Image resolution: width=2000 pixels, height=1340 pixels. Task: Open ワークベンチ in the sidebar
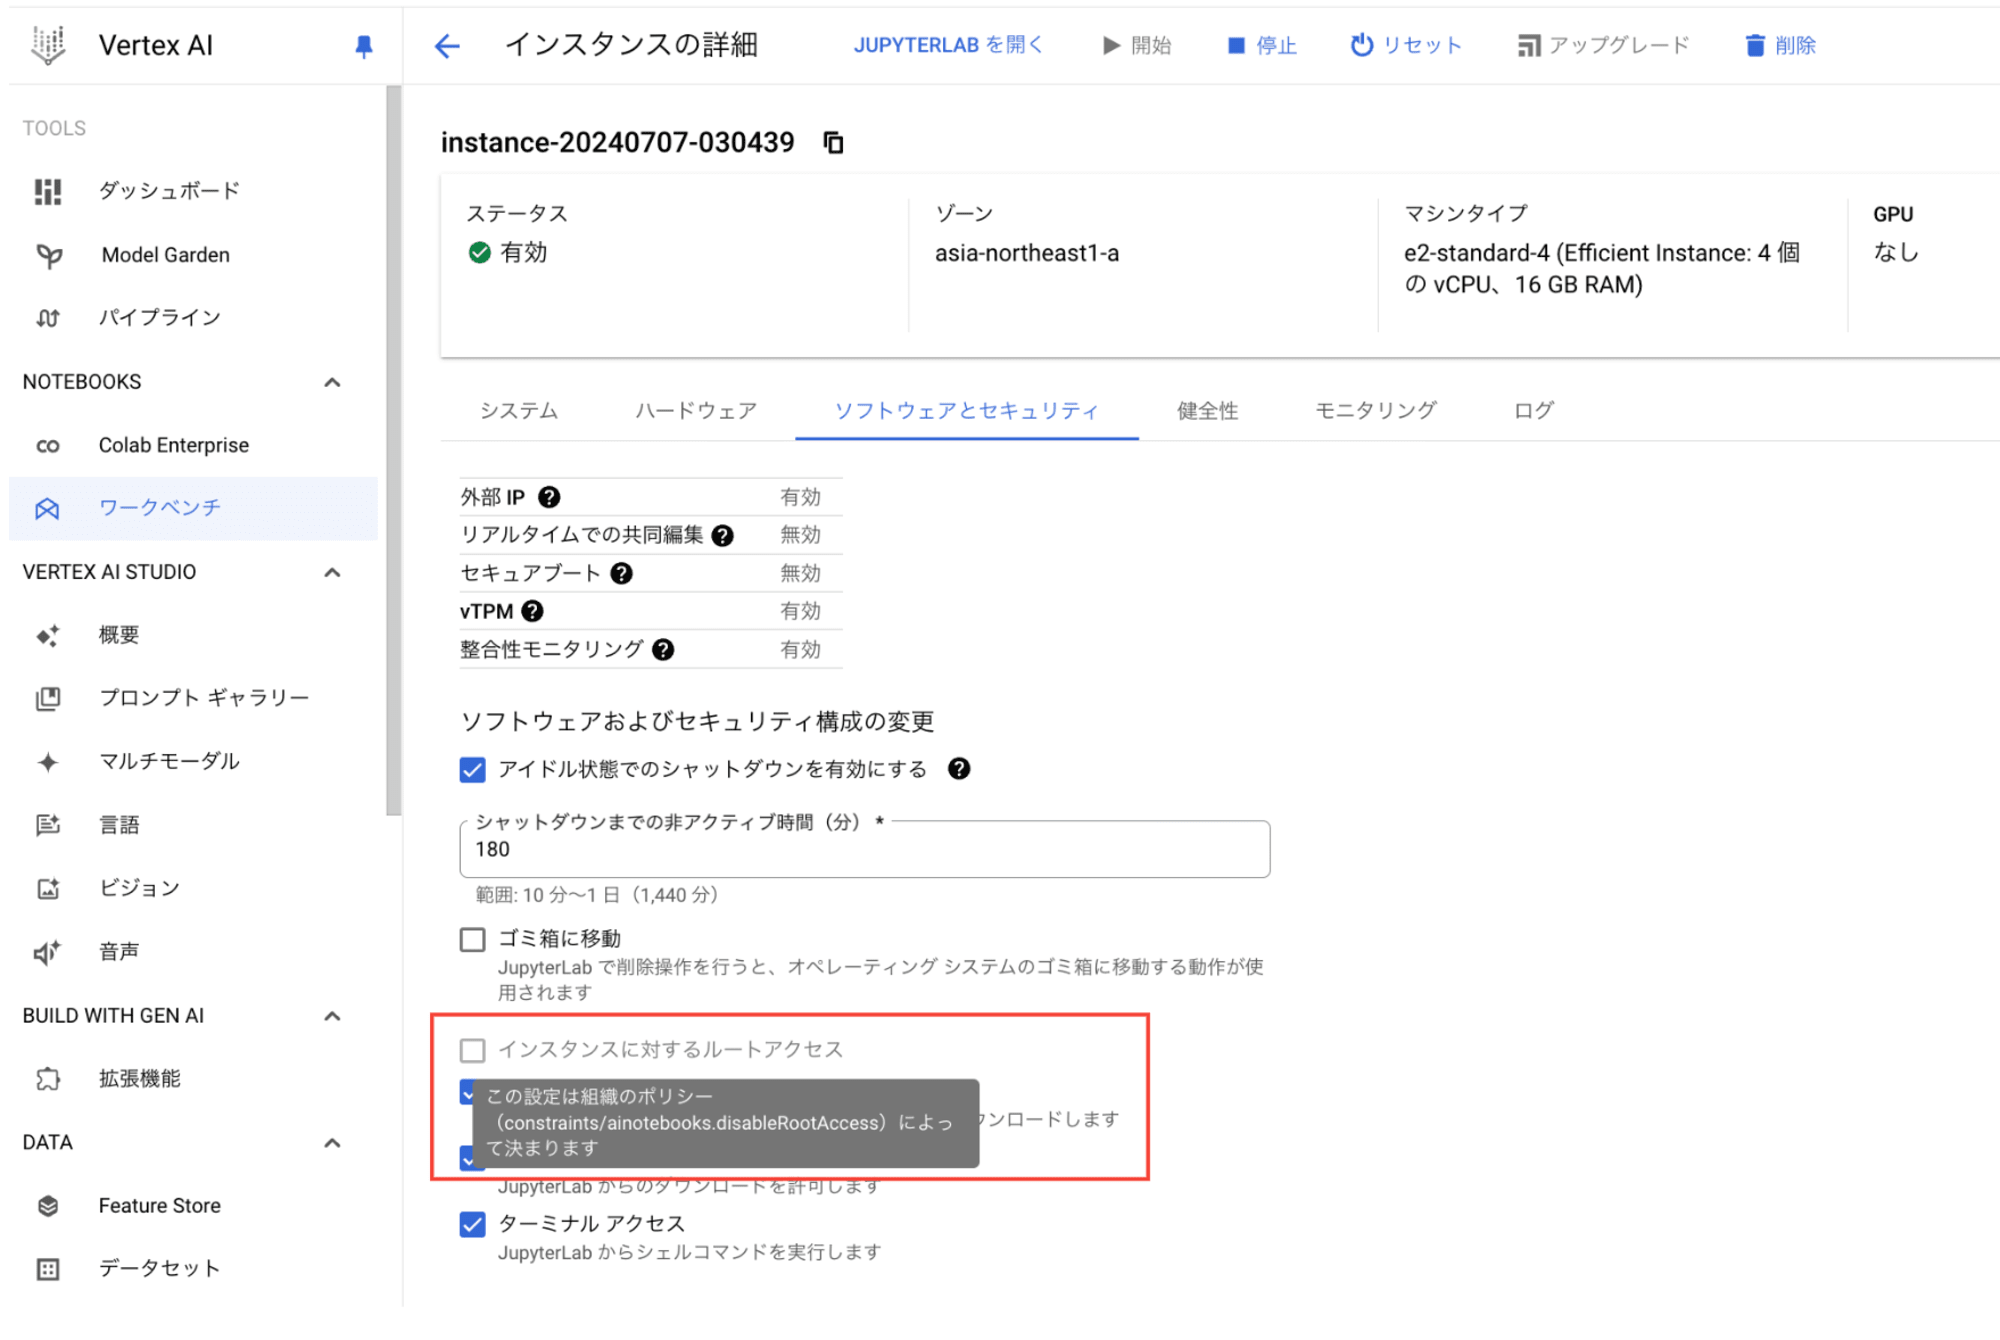click(193, 508)
